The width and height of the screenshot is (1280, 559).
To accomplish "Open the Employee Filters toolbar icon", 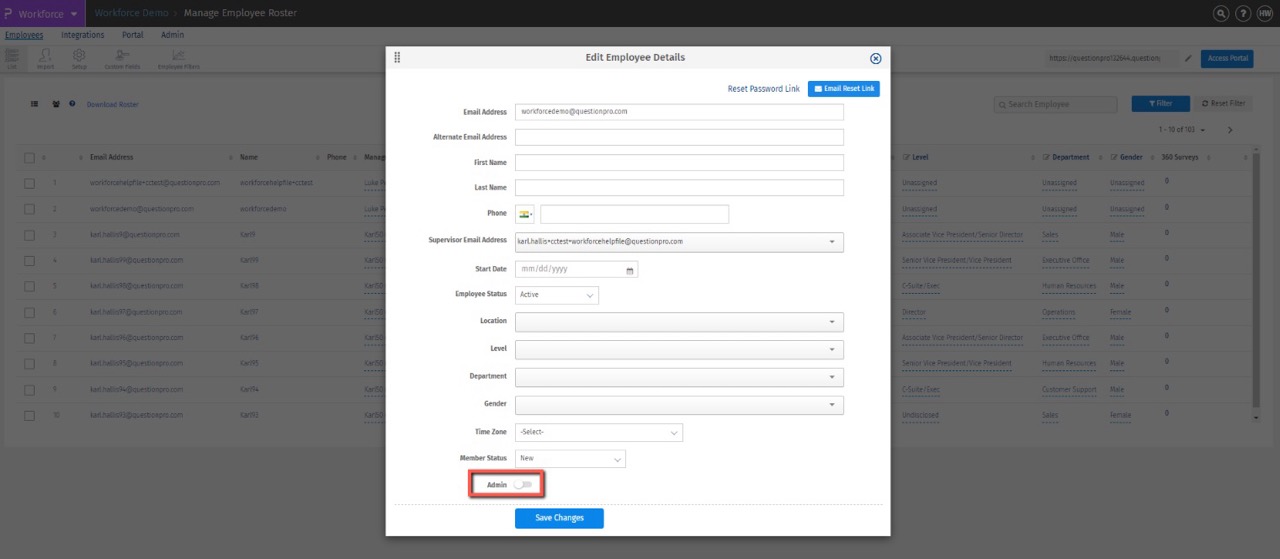I will [x=178, y=59].
